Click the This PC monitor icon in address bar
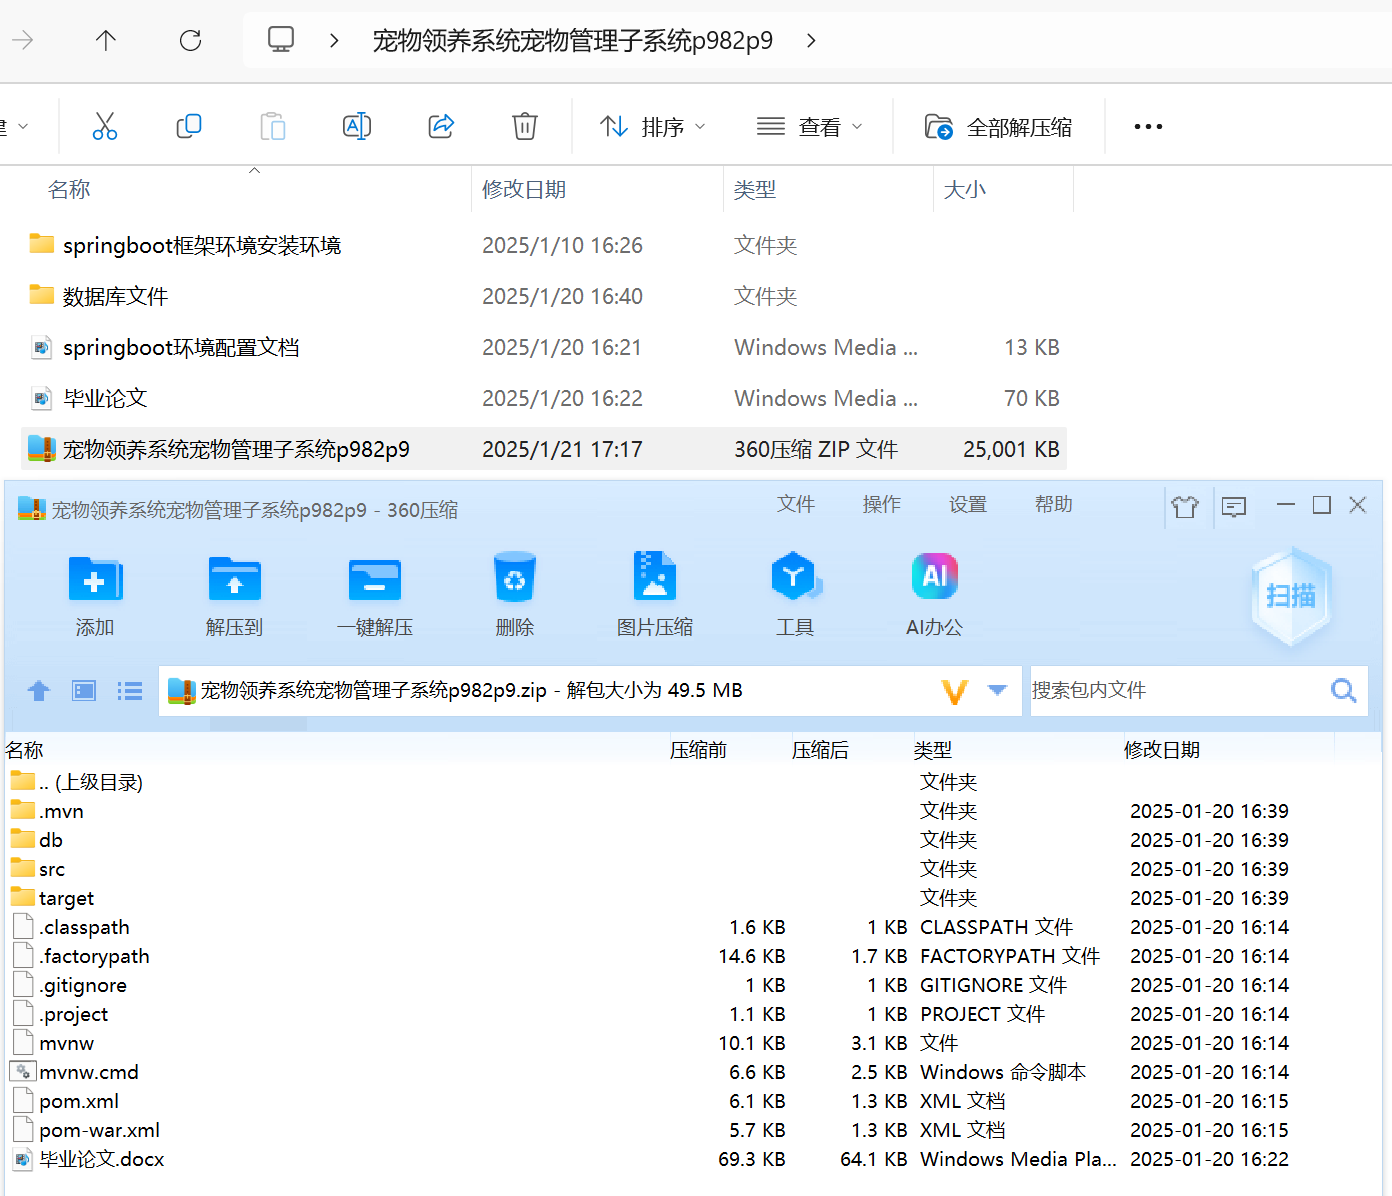 (x=281, y=40)
